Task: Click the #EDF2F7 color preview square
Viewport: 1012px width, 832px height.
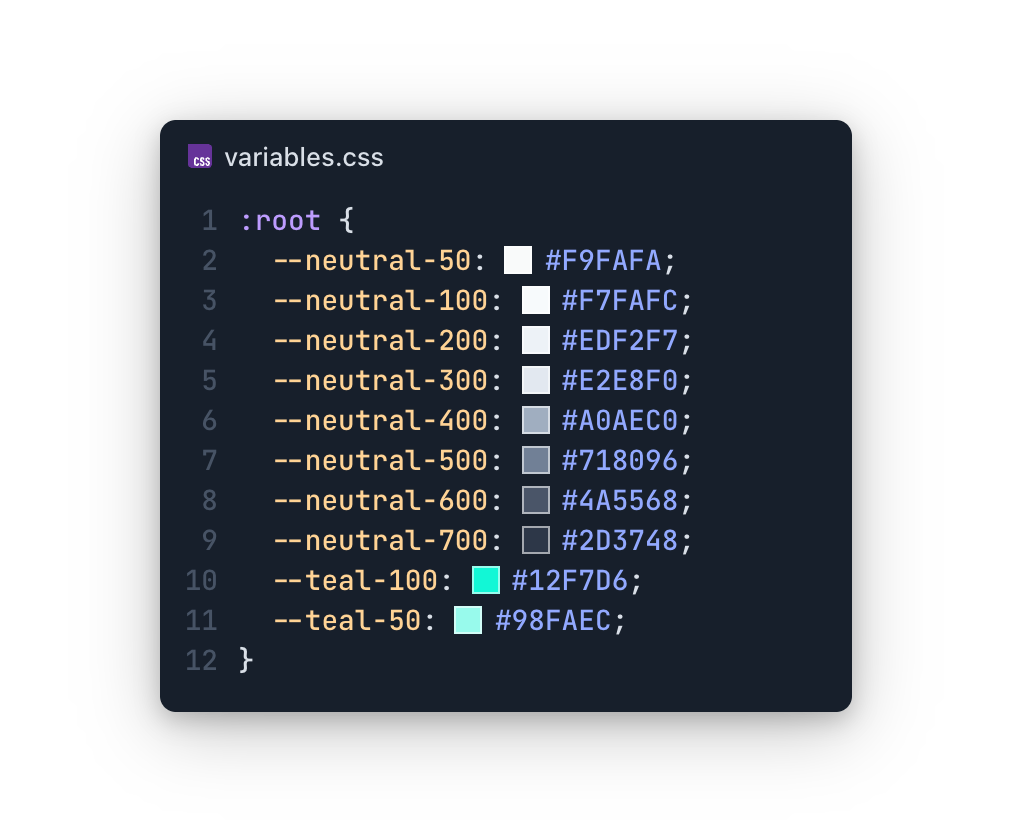Action: [x=536, y=340]
